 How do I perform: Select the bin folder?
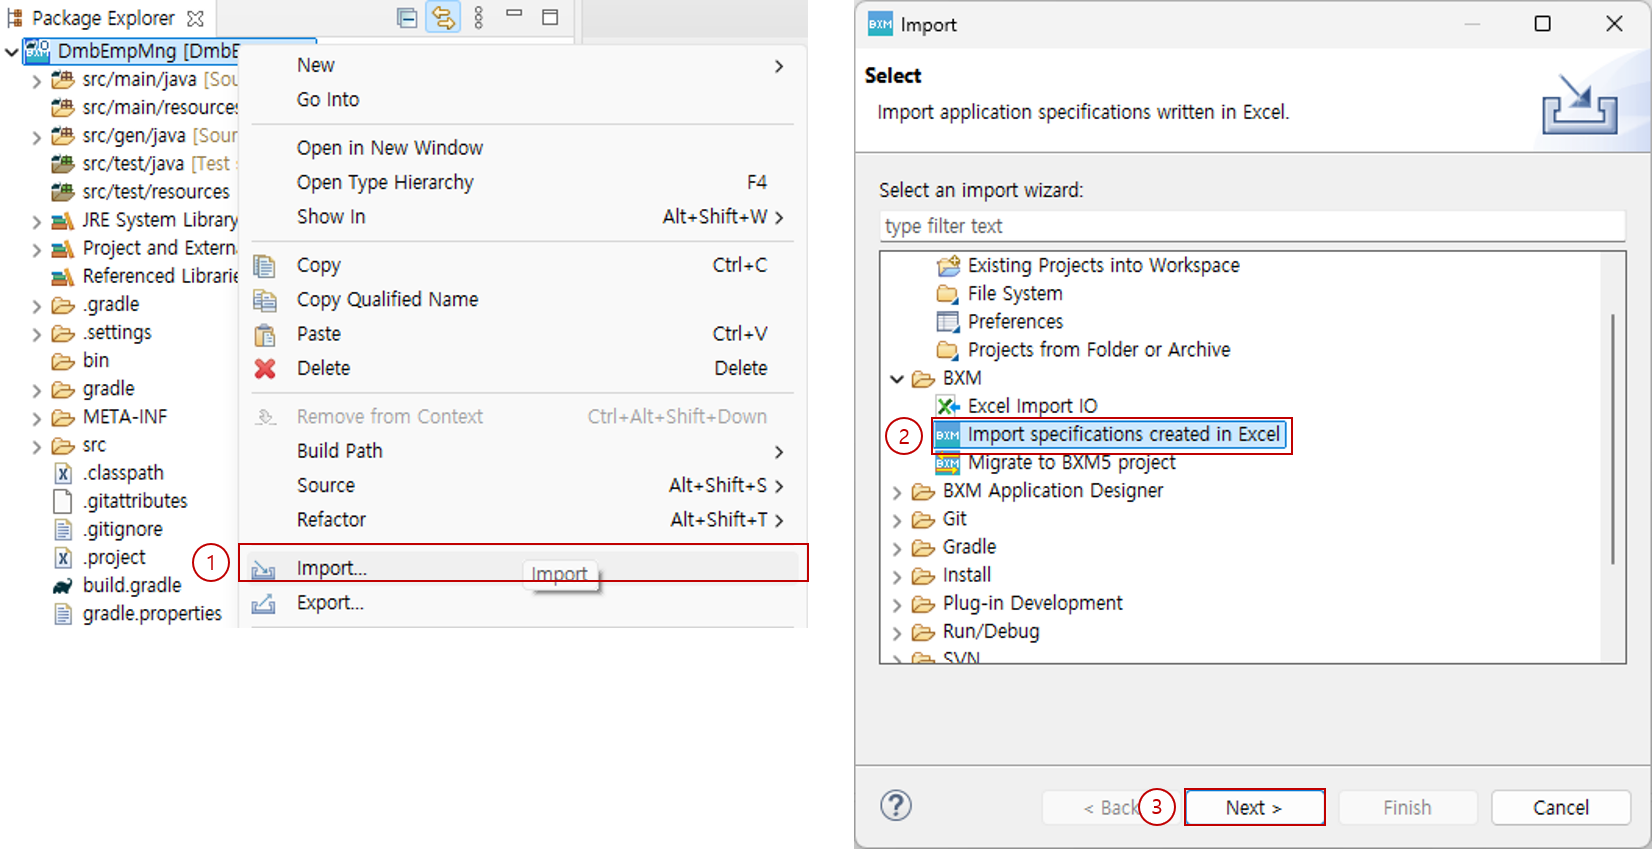point(96,360)
